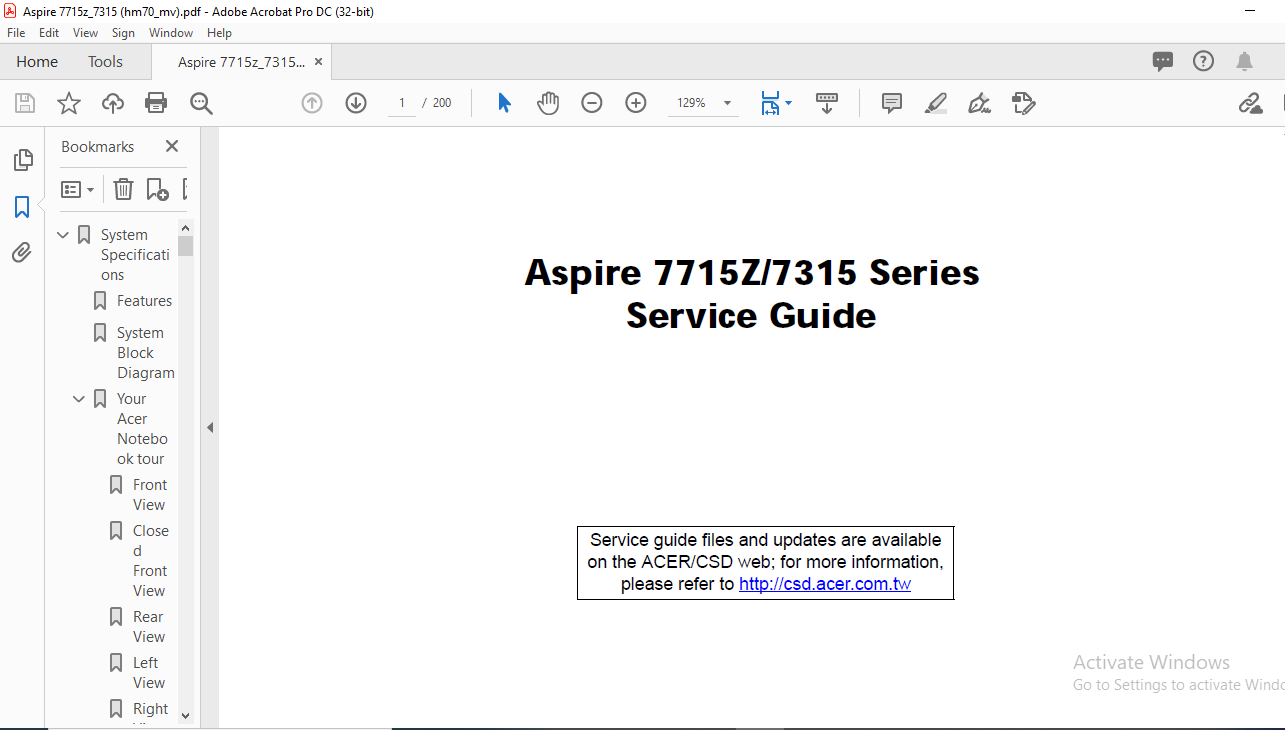Click the bookmarks scrollbar thumb
This screenshot has height=730, width=1285.
pyautogui.click(x=185, y=246)
